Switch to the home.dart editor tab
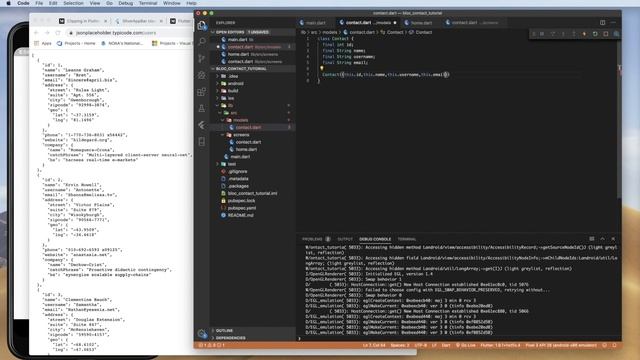Image resolution: width=640 pixels, height=360 pixels. click(x=420, y=23)
